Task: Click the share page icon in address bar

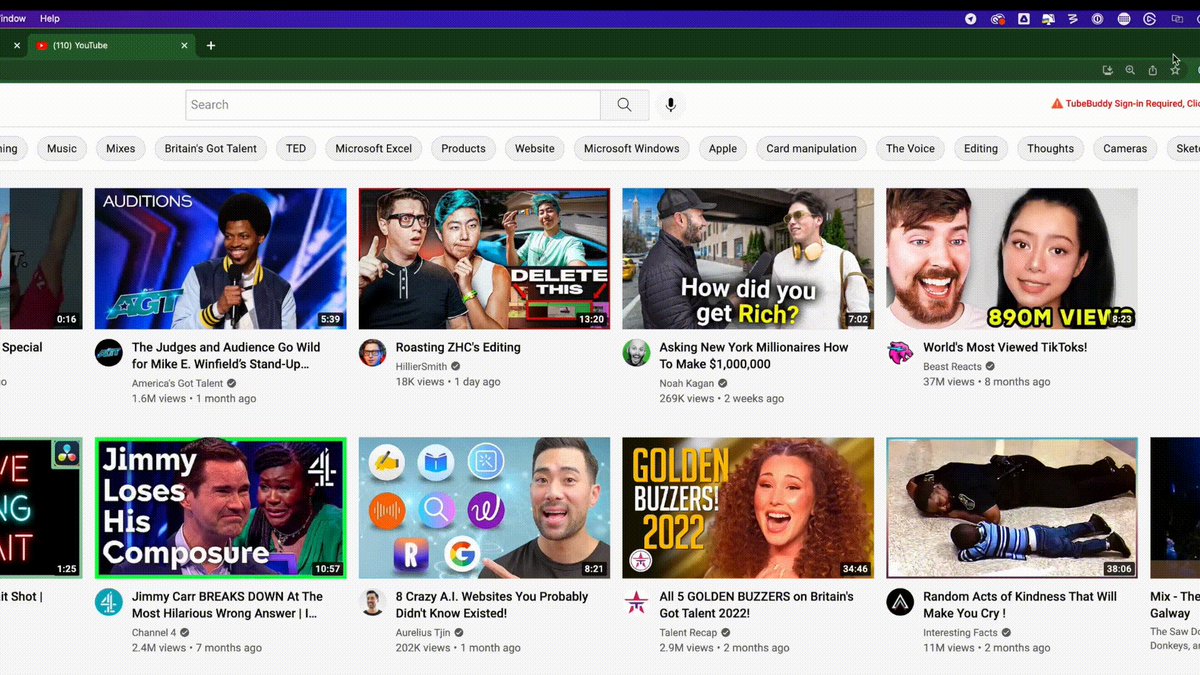Action: [x=1153, y=70]
